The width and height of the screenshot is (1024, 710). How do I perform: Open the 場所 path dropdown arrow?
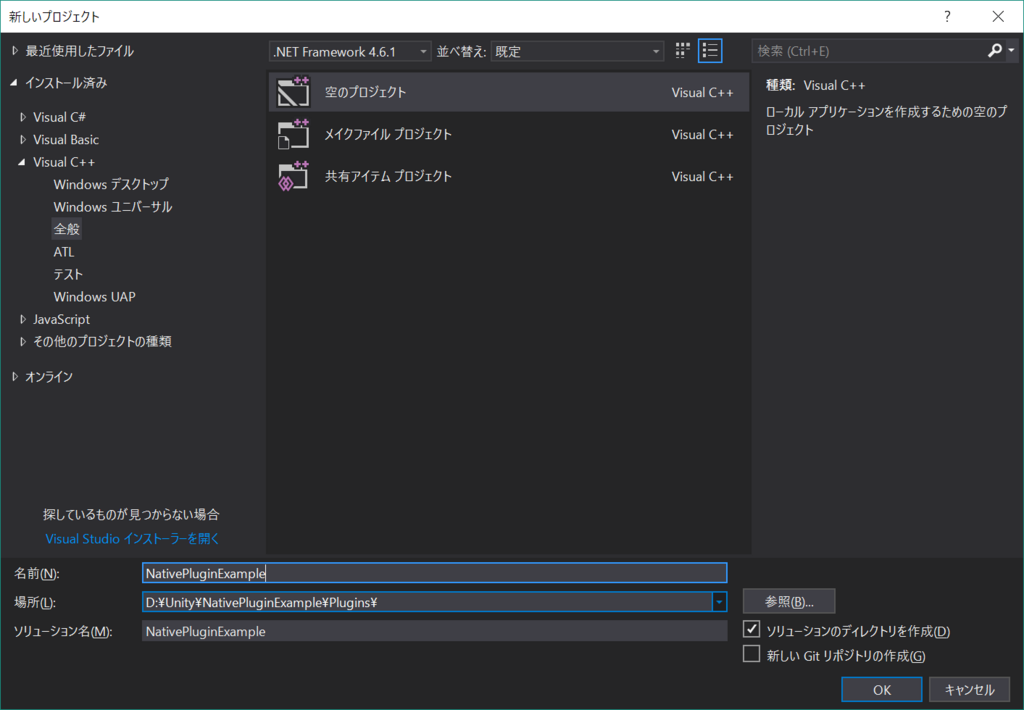coord(719,602)
